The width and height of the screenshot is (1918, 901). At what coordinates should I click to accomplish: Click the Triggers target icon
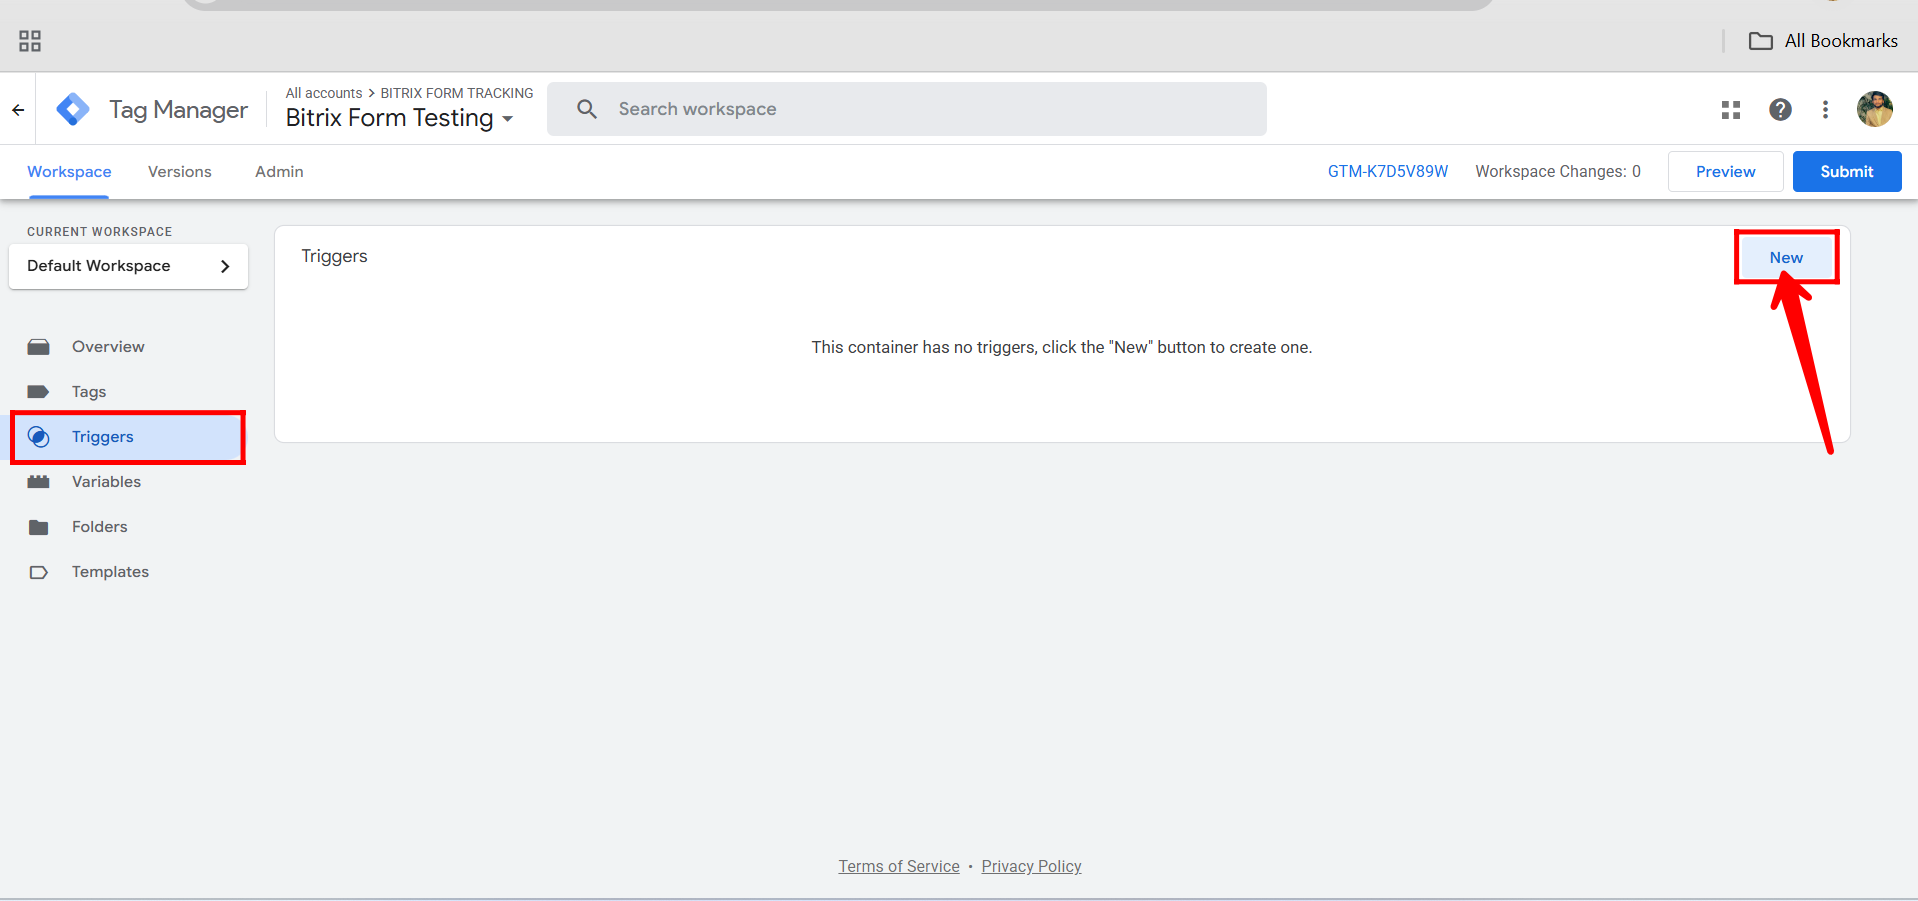(x=39, y=437)
